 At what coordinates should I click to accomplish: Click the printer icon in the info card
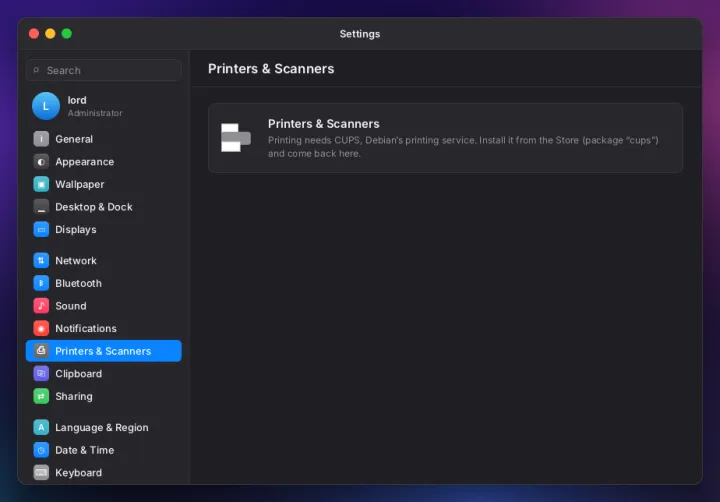coord(236,137)
